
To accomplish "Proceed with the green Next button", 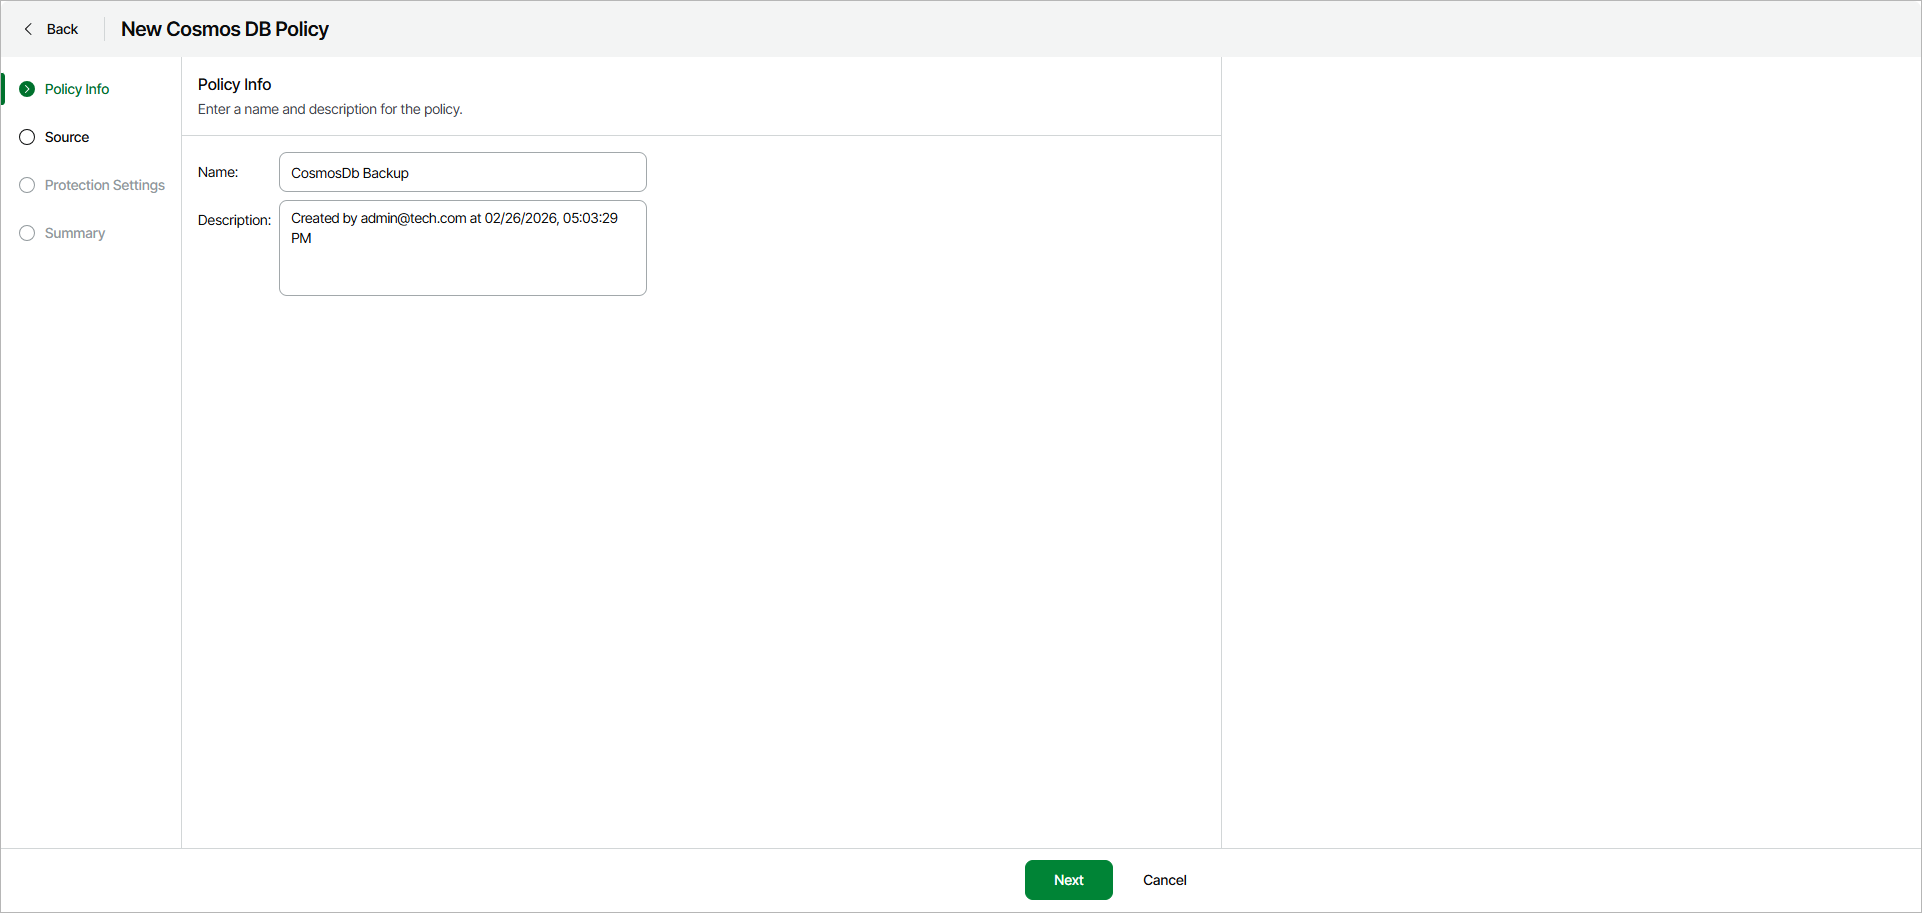I will 1069,880.
